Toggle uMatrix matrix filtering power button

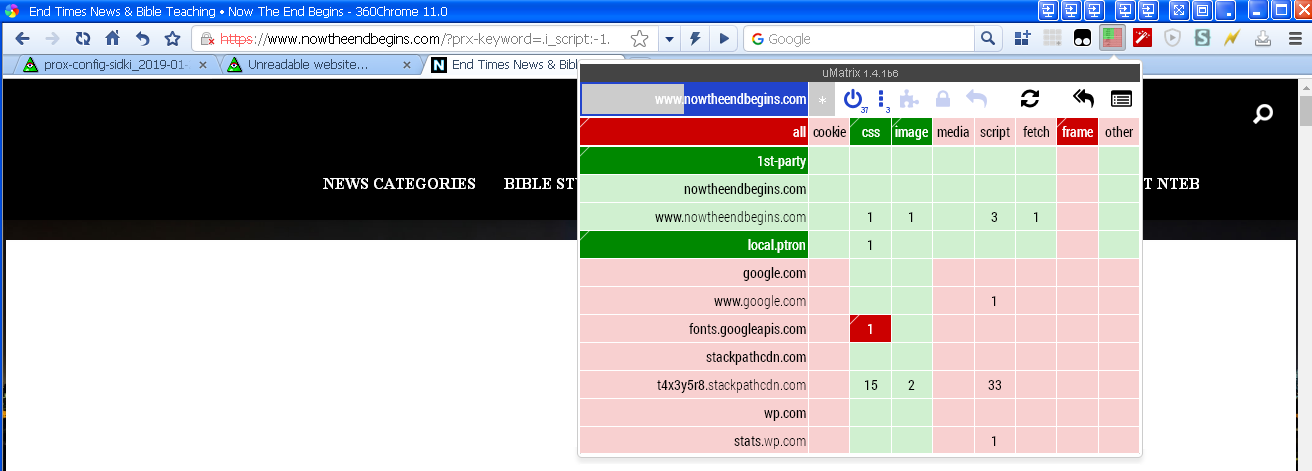[x=852, y=99]
